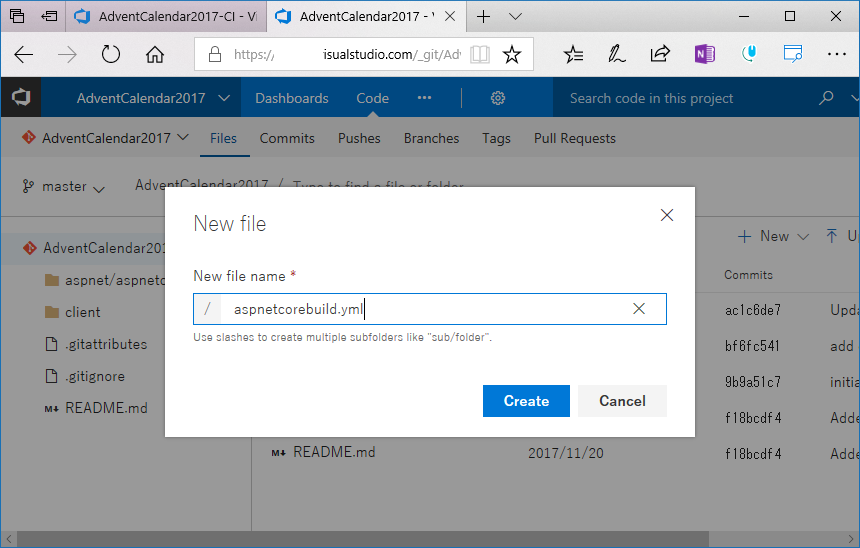Click the horizontal scrollbar thumb
The width and height of the screenshot is (860, 548).
pyautogui.click(x=362, y=539)
